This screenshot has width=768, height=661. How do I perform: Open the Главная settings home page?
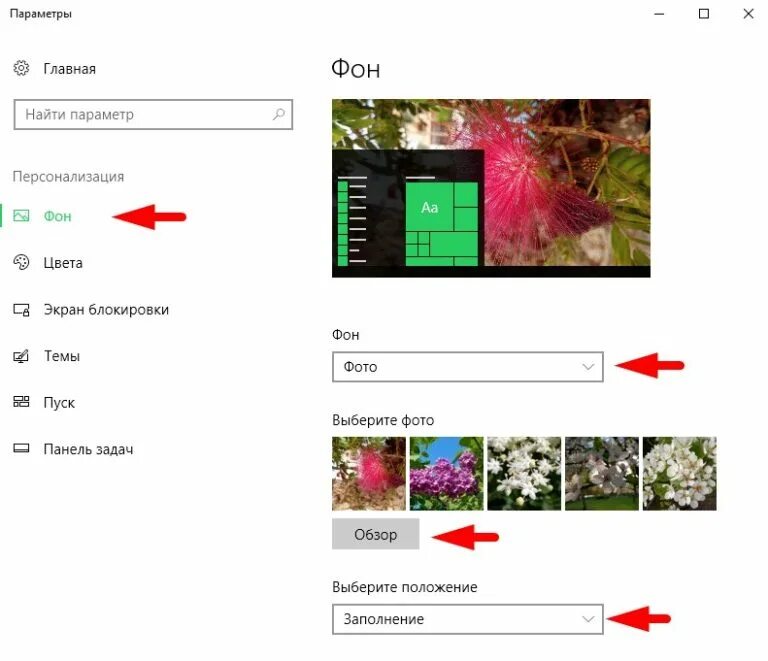click(69, 69)
